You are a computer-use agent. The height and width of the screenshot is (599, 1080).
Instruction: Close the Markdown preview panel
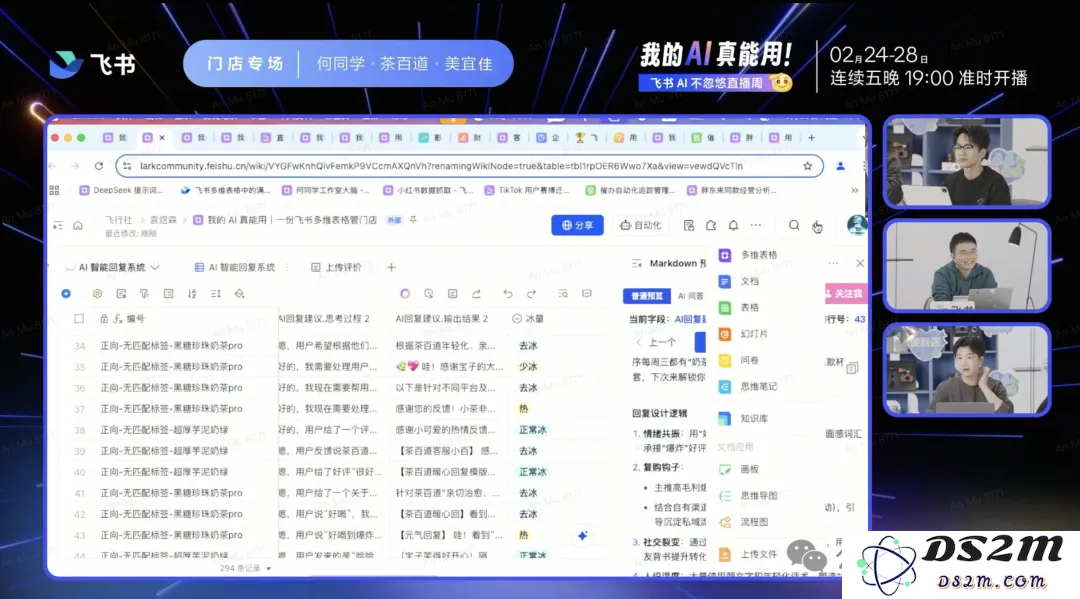[x=860, y=263]
